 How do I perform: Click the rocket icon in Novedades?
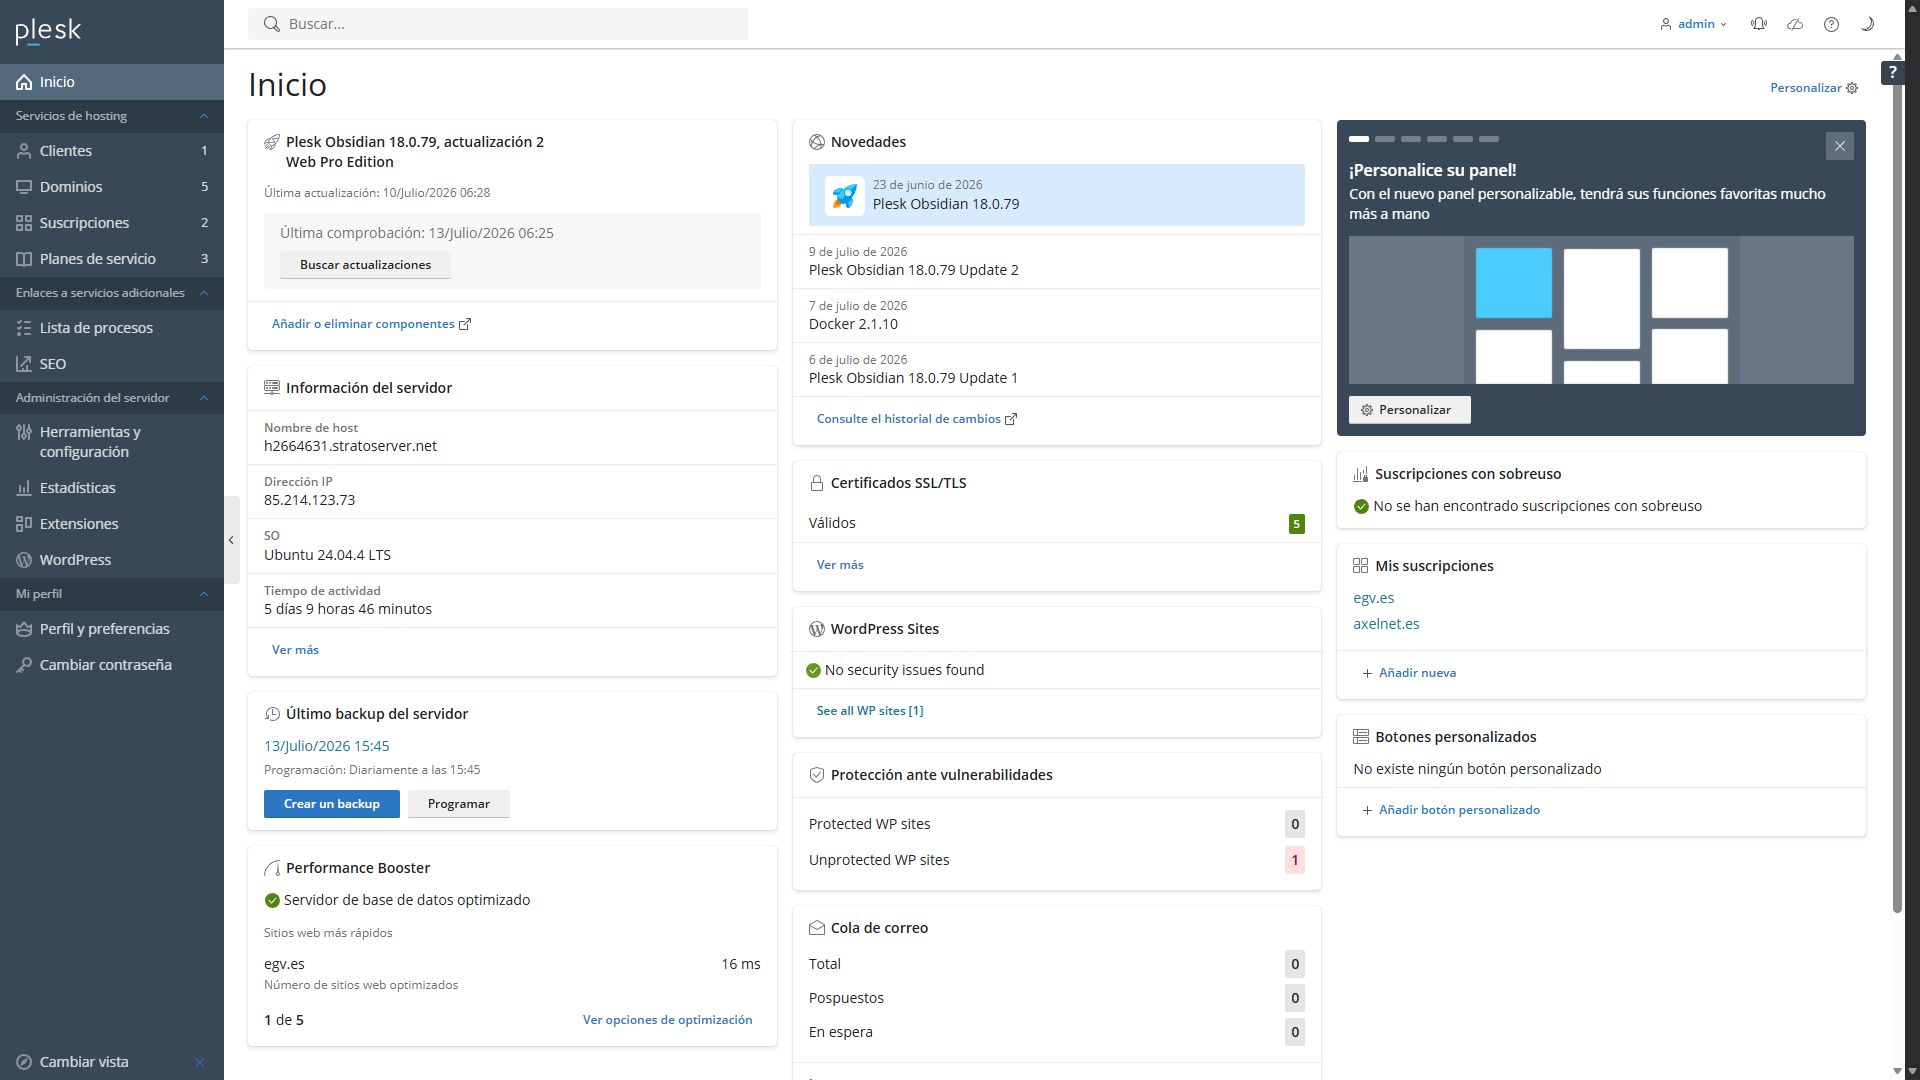tap(844, 195)
